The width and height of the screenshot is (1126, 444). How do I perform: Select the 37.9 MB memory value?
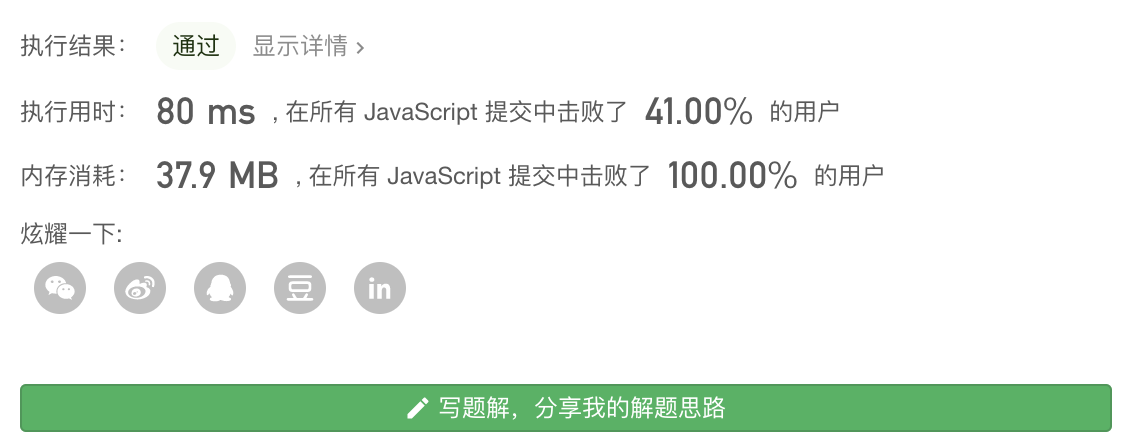[x=217, y=175]
